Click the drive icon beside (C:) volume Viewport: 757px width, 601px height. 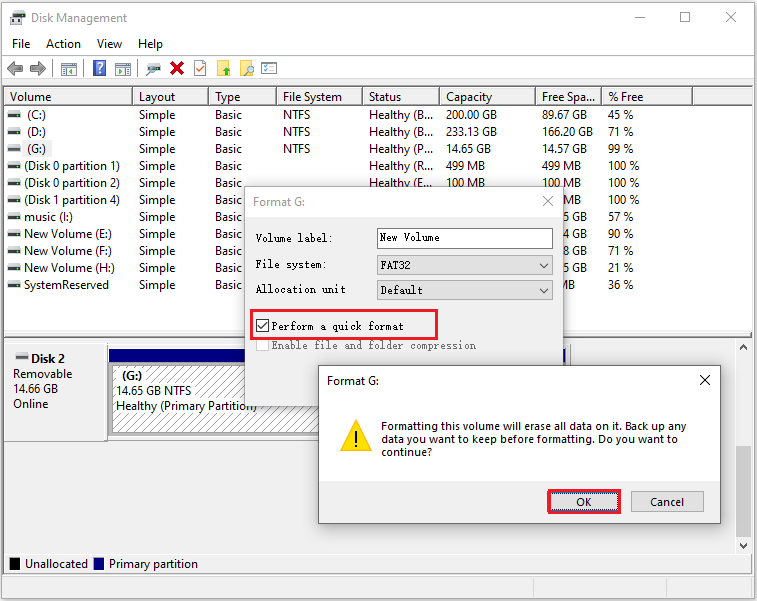click(14, 115)
